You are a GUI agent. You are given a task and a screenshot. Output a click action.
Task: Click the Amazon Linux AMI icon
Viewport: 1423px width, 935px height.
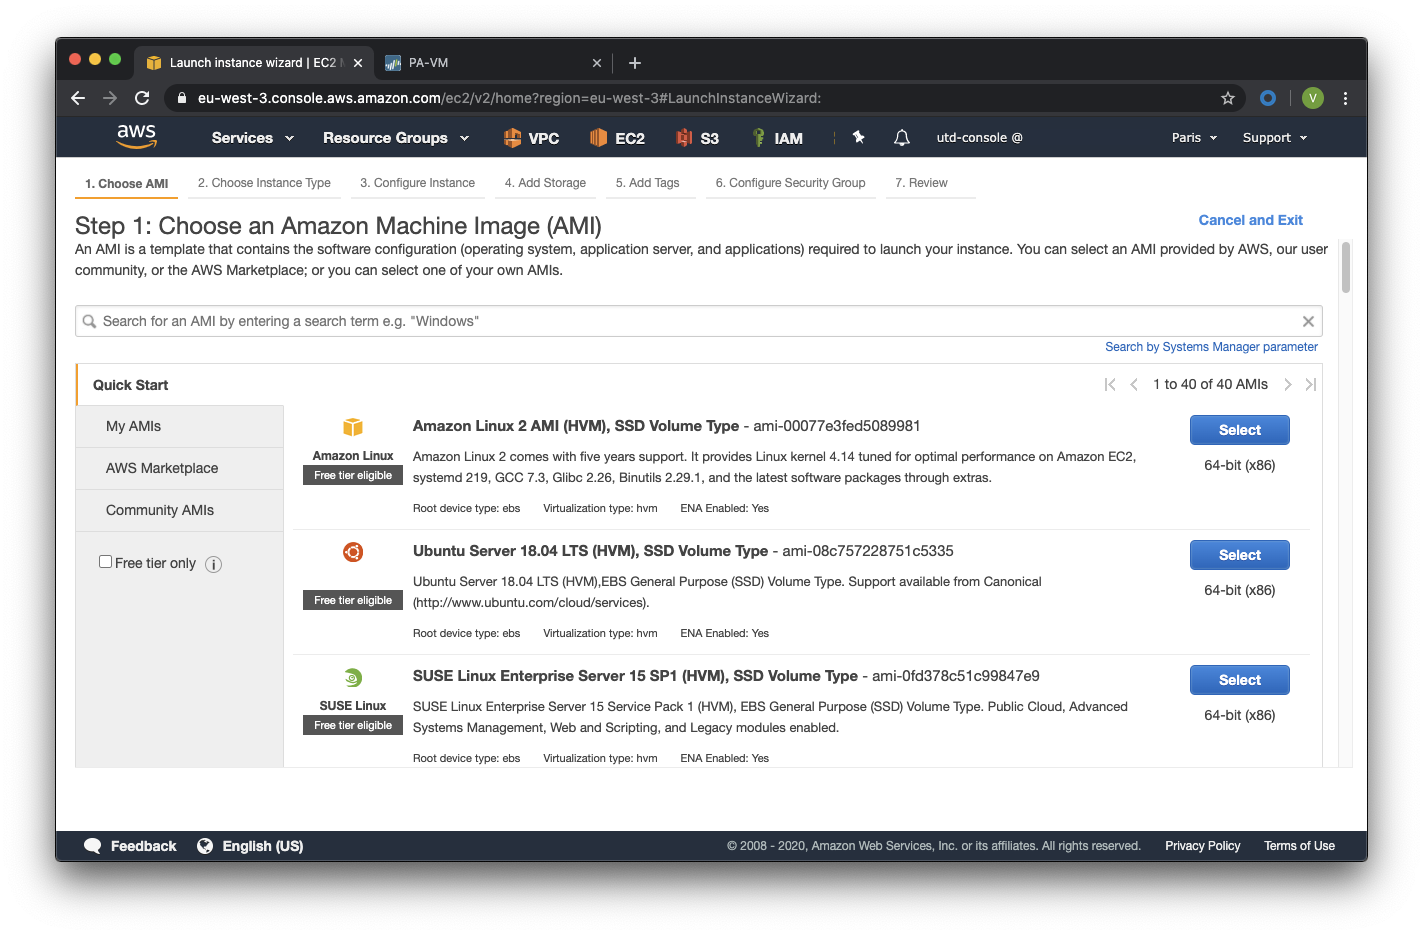(x=353, y=427)
